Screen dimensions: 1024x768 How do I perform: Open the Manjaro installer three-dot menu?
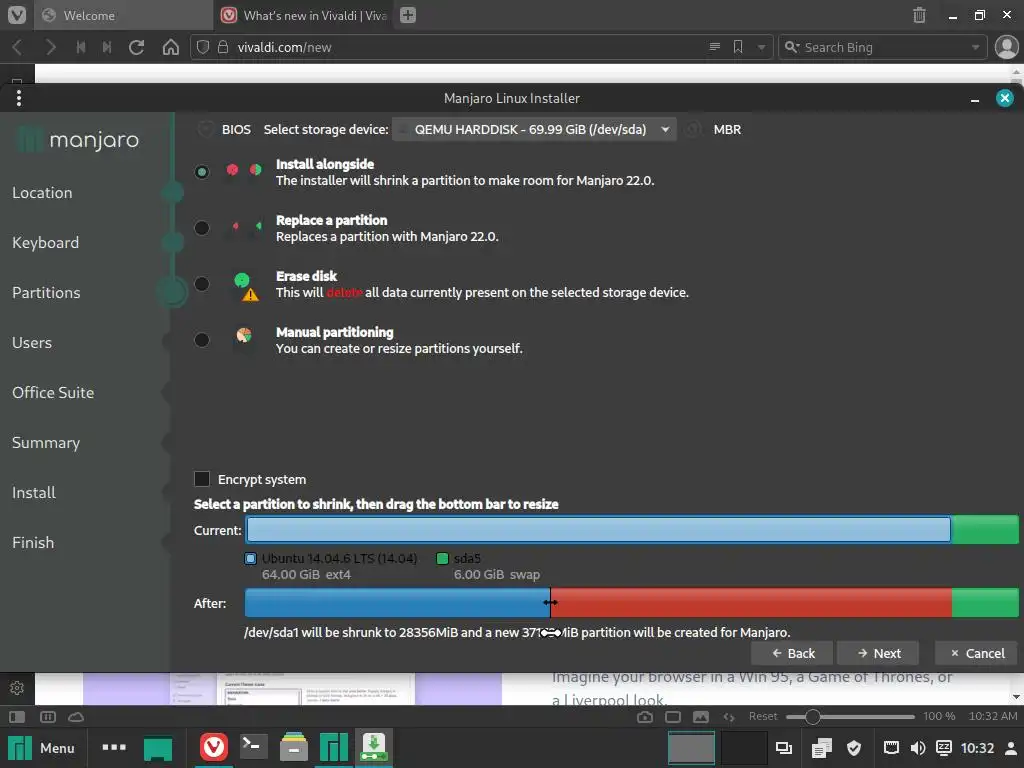(x=19, y=98)
